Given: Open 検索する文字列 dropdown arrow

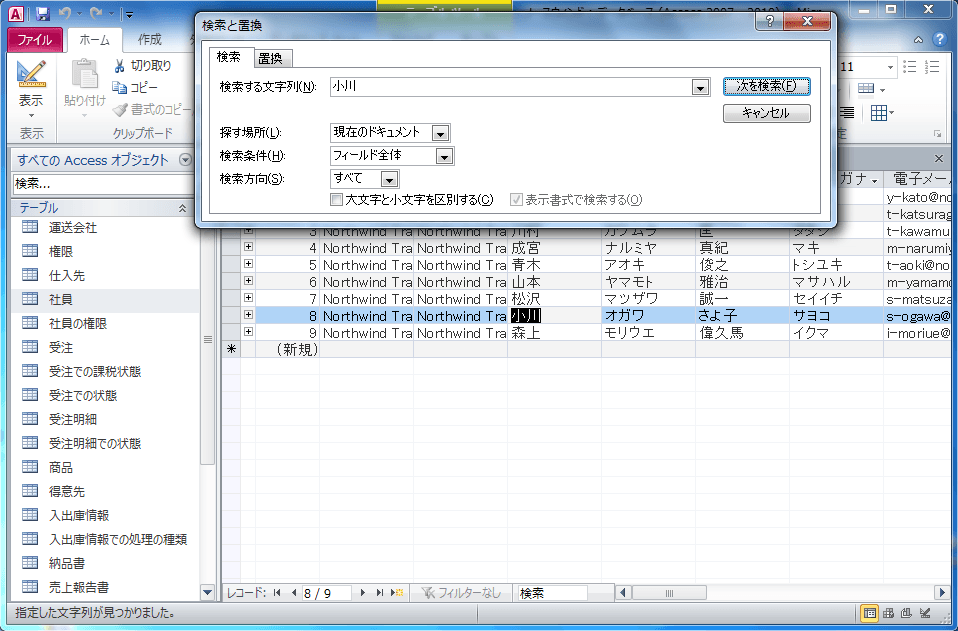Looking at the screenshot, I should coord(700,87).
